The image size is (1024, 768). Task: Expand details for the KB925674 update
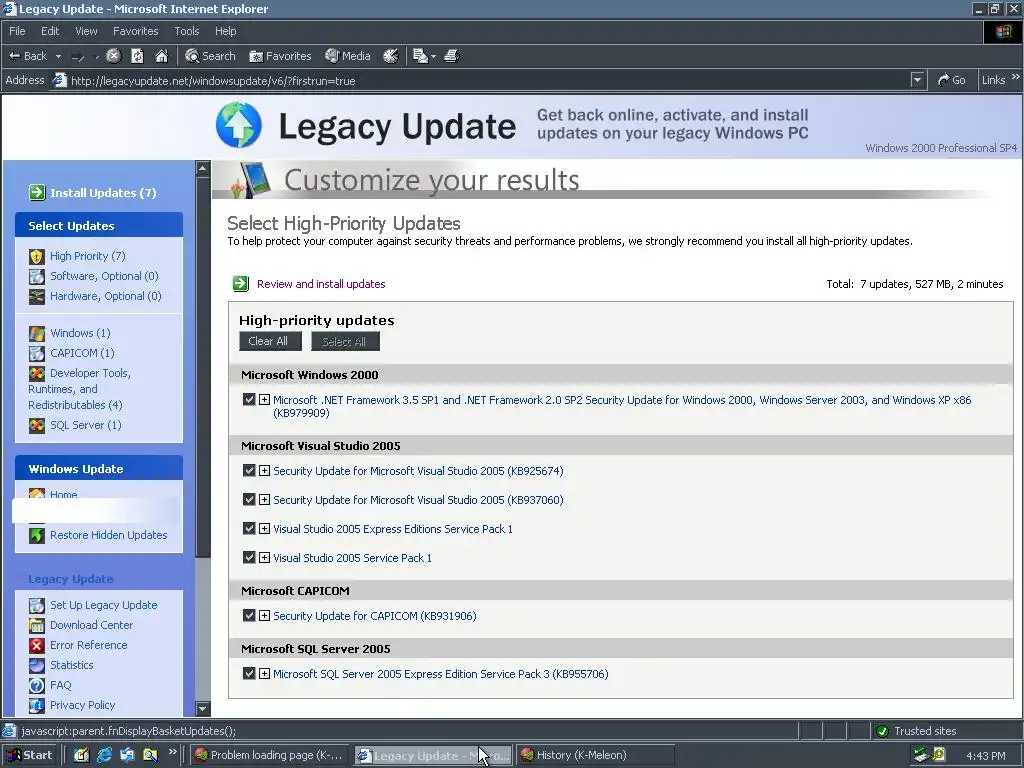[x=264, y=470]
